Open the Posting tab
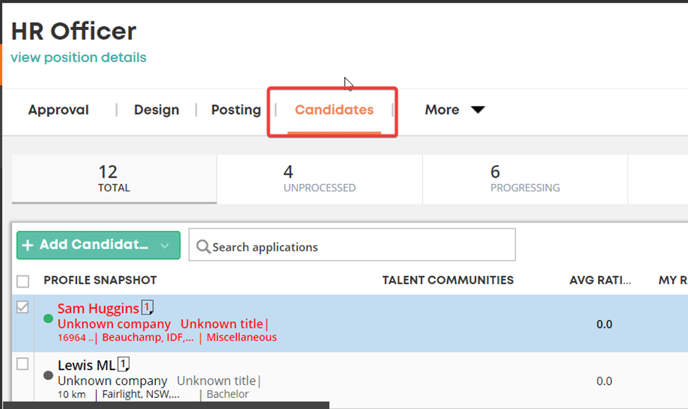The width and height of the screenshot is (688, 409). click(x=236, y=110)
